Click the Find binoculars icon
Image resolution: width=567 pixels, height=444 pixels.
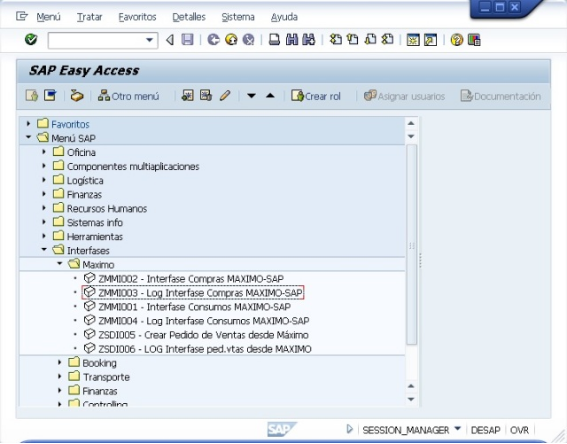point(291,39)
